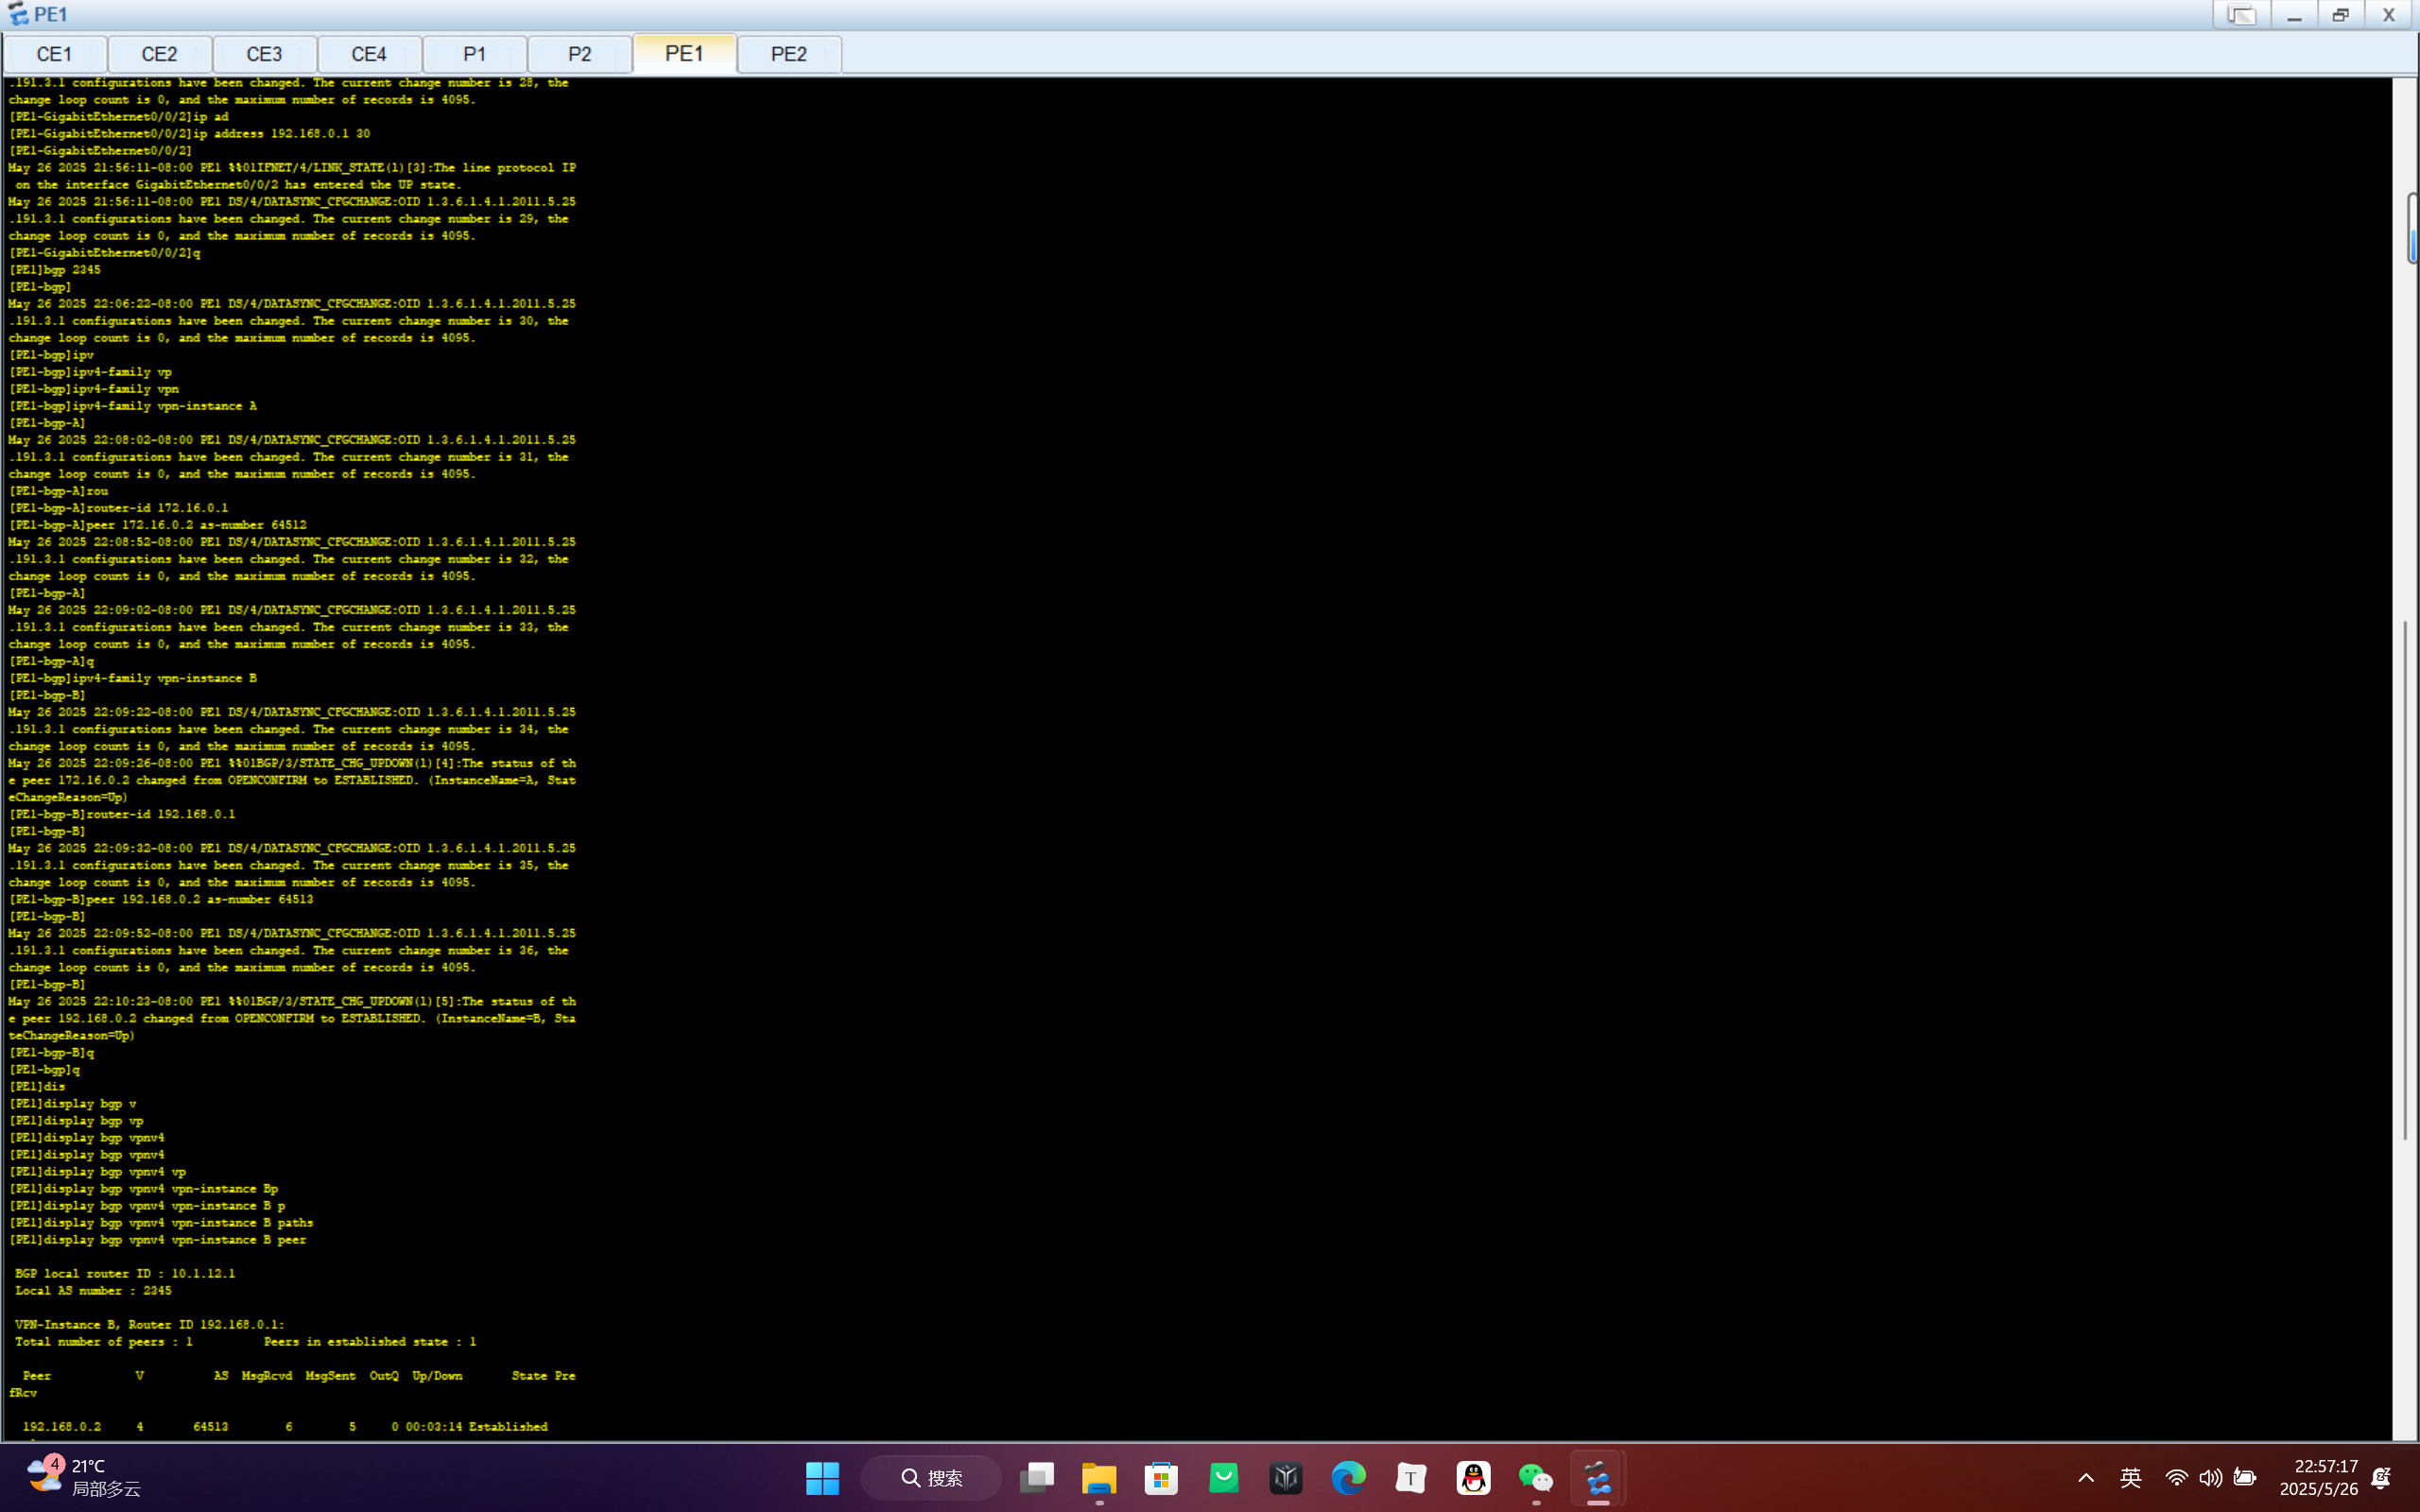
Task: Open WeChat from the taskbar
Action: tap(1535, 1478)
